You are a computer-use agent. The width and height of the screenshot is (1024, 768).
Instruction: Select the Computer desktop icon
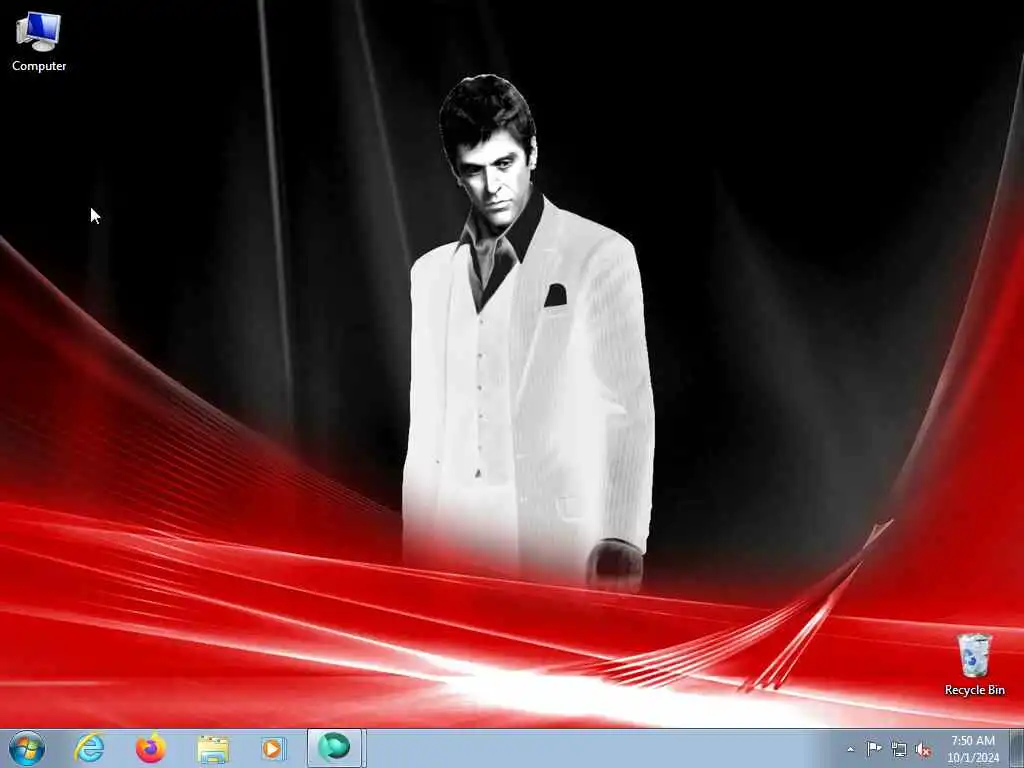(39, 42)
